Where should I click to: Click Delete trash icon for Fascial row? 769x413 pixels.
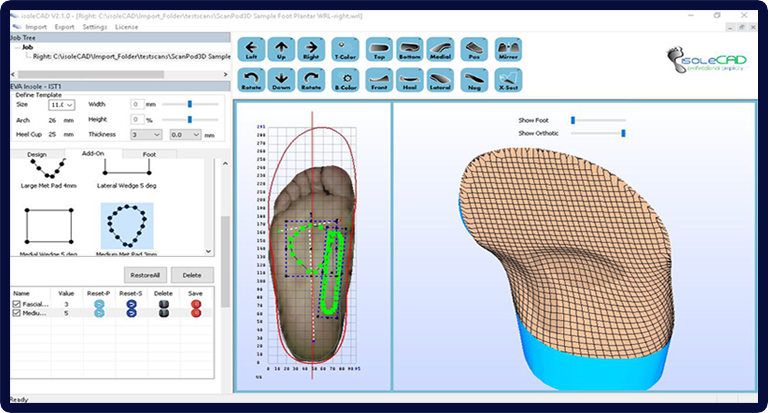click(164, 304)
